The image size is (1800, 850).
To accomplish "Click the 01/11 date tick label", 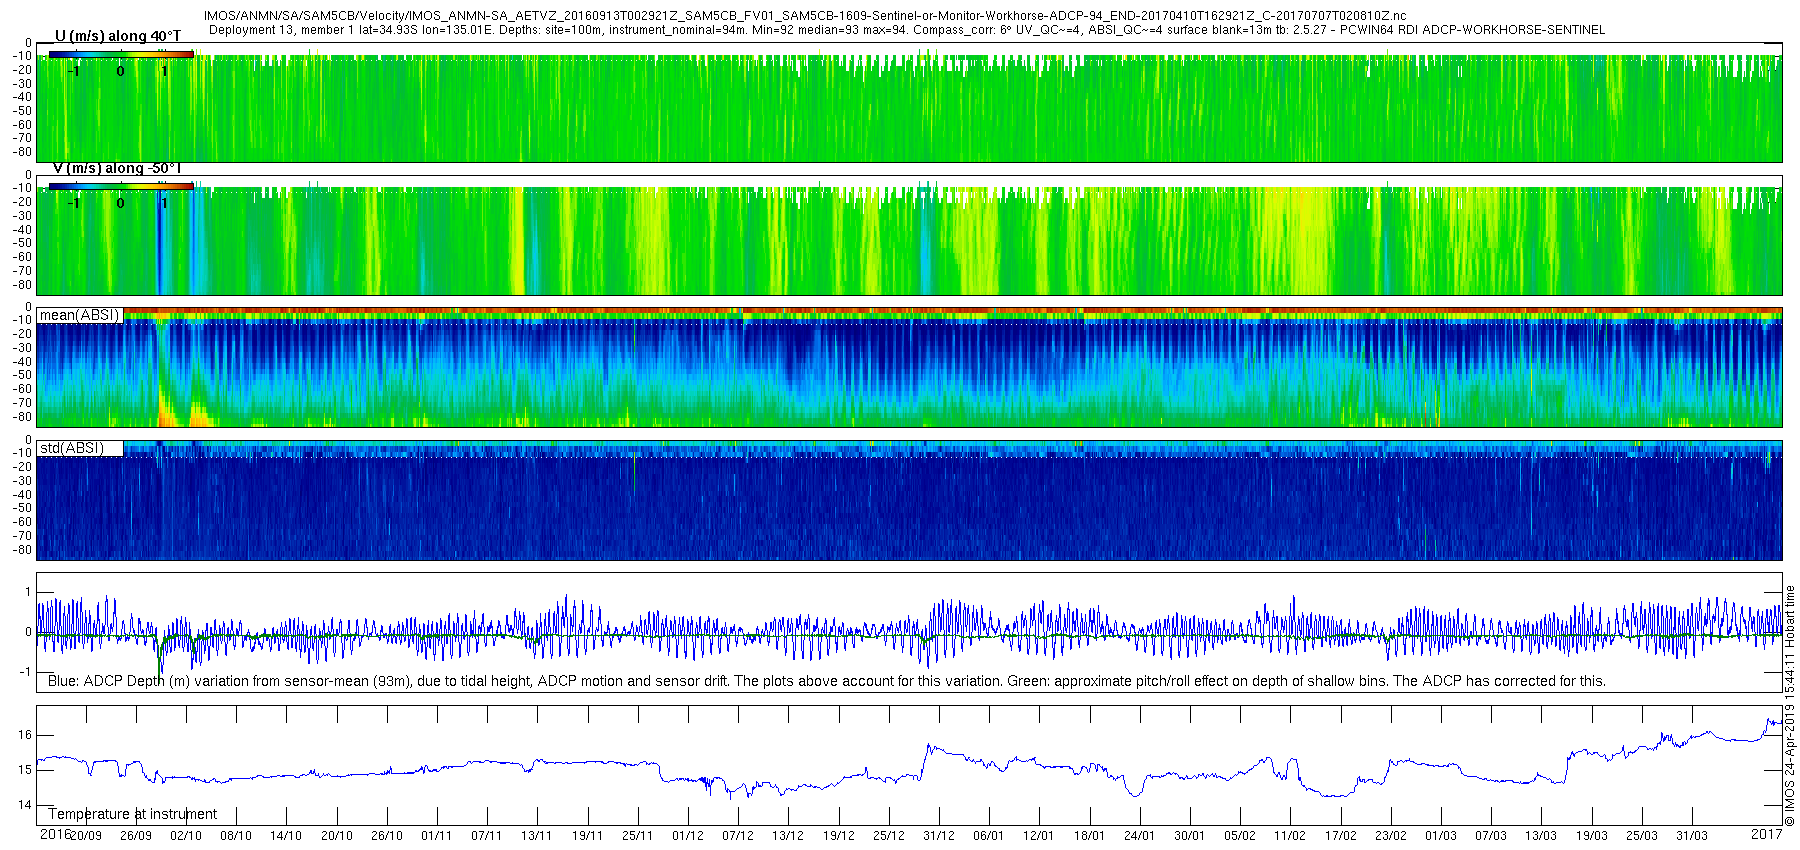I will [437, 836].
